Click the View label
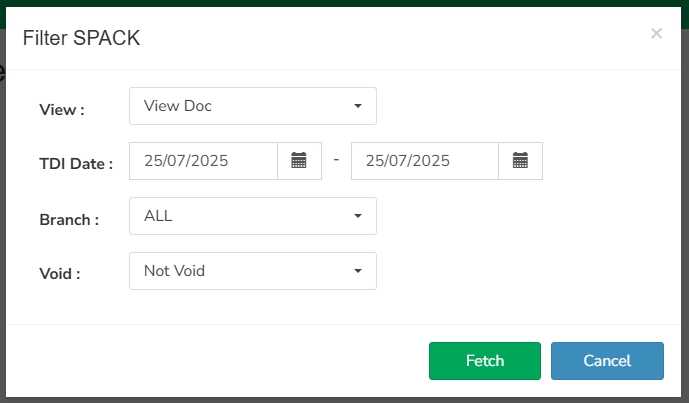This screenshot has height=403, width=689. 62,110
